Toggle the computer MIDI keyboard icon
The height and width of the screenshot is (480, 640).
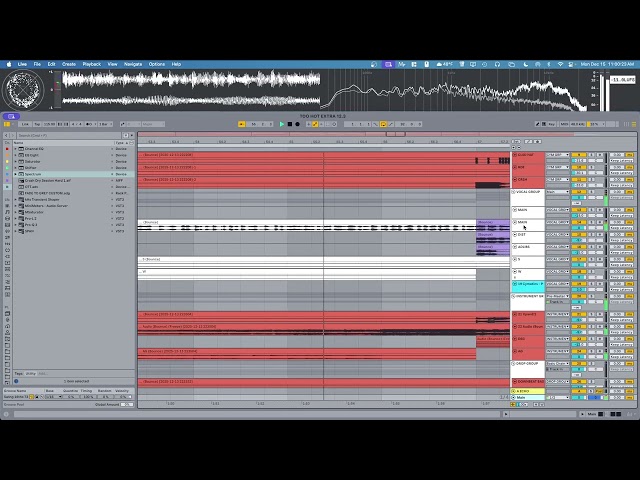coord(544,124)
